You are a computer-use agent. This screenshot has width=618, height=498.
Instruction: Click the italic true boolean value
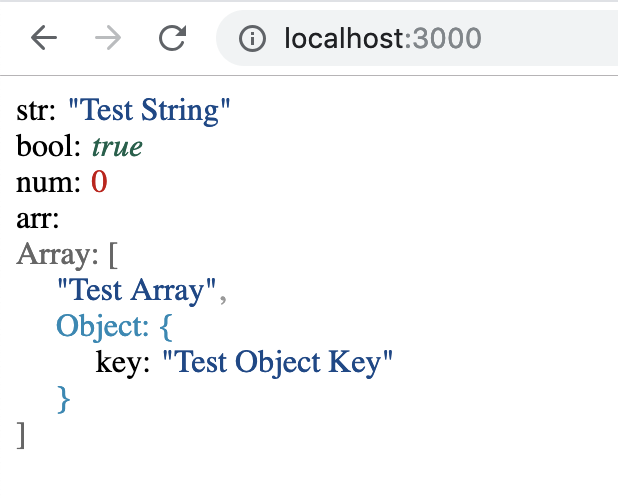[x=117, y=147]
